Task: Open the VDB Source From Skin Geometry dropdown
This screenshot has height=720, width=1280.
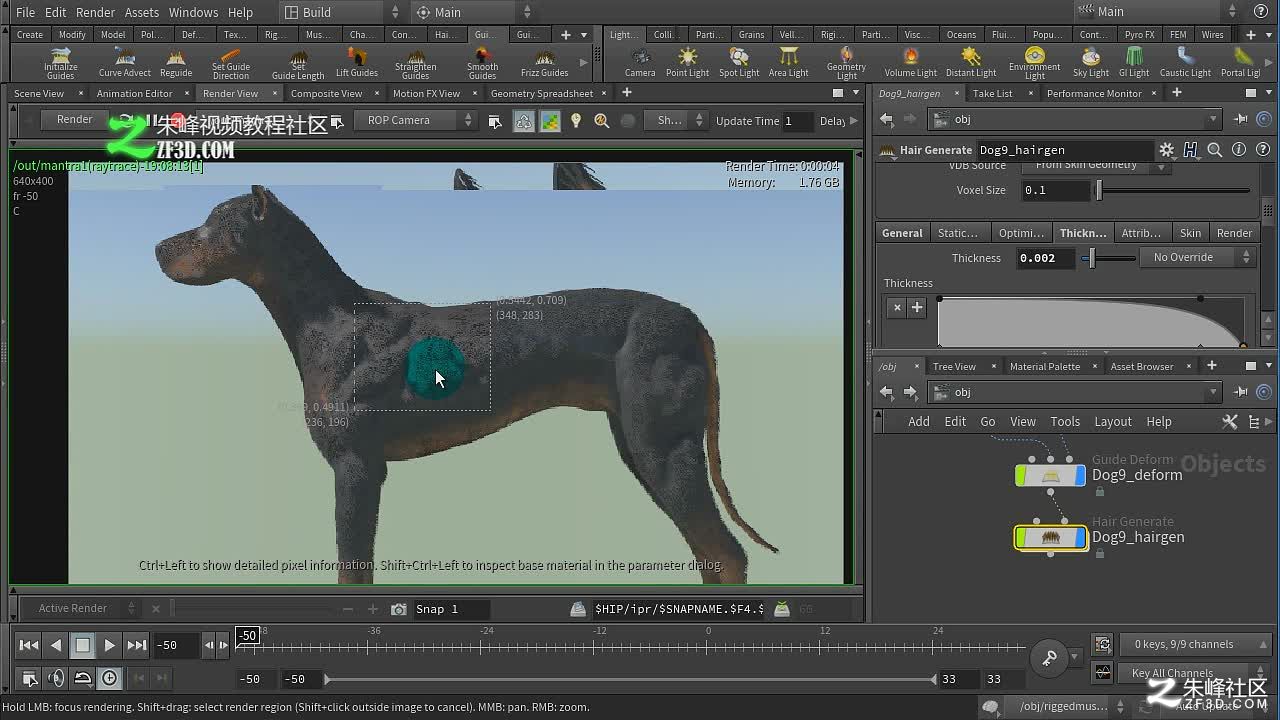Action: click(x=1095, y=166)
